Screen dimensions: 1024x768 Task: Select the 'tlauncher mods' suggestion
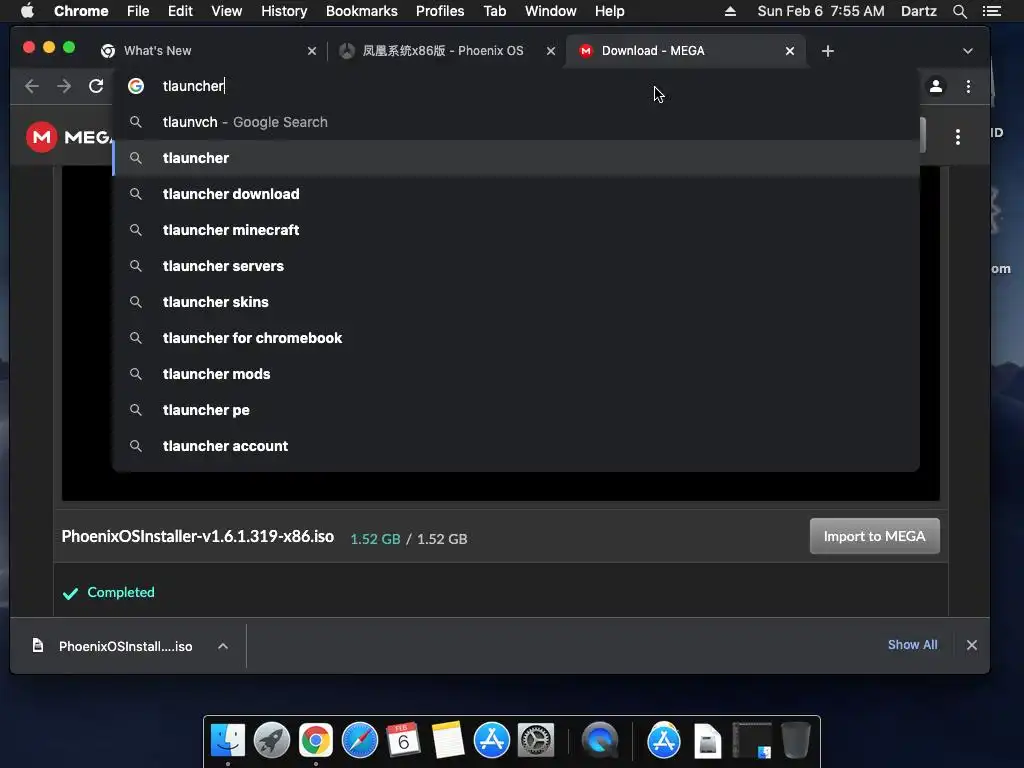pos(516,374)
